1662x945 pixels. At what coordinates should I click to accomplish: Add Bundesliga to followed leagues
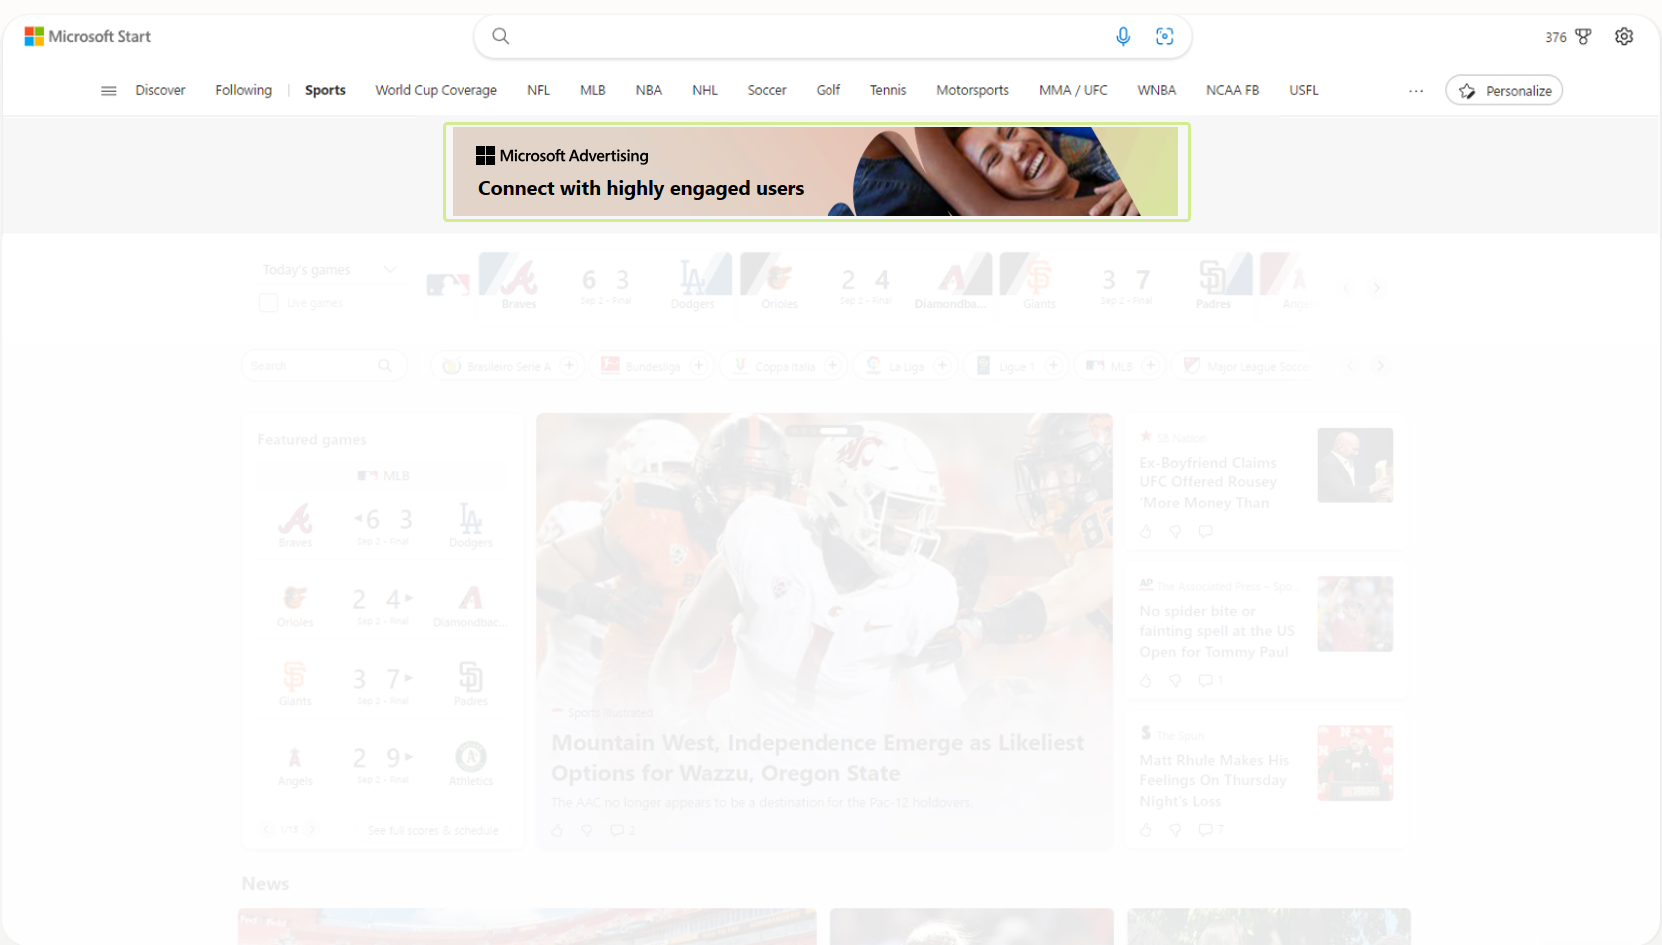click(698, 365)
